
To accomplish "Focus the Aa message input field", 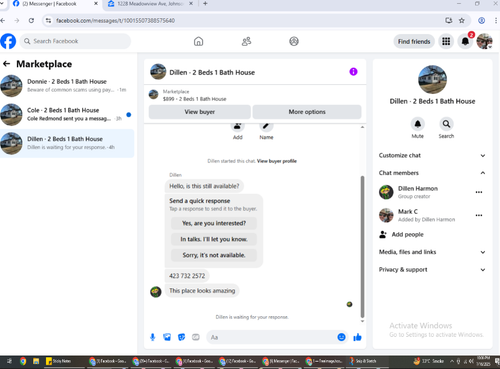I will tap(272, 337).
